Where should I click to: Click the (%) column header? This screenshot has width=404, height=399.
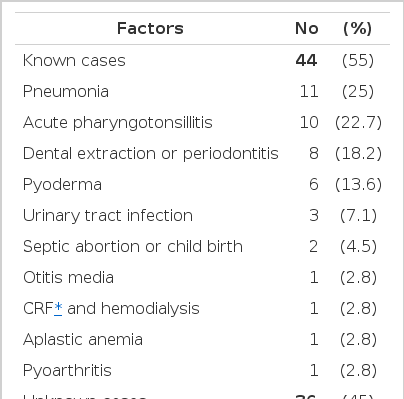358,28
